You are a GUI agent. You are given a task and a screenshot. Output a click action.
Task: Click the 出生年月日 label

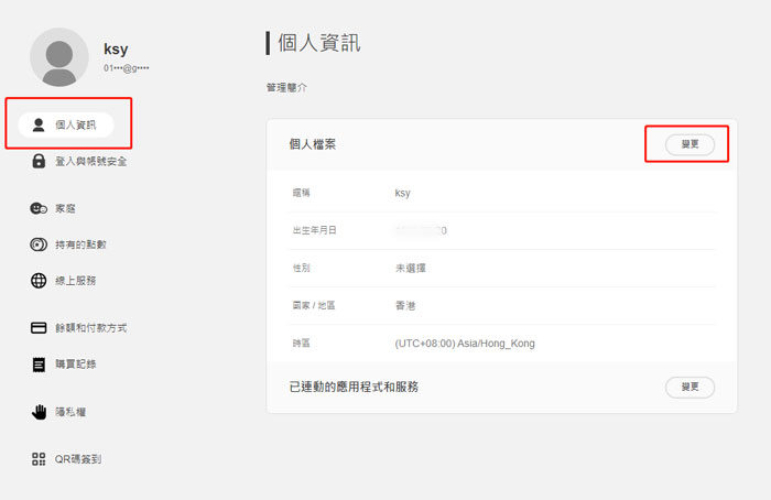[315, 230]
